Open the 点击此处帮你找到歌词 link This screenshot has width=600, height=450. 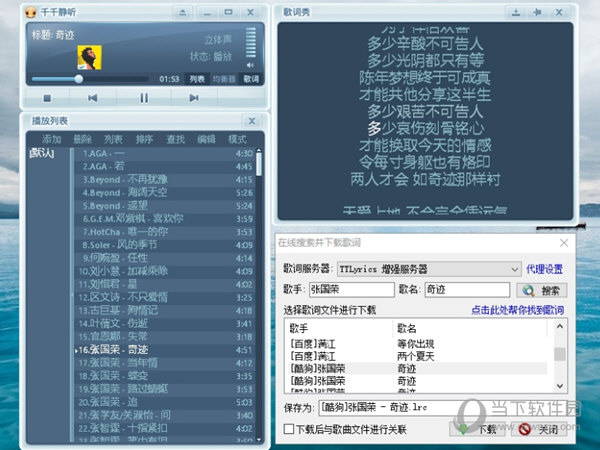coord(517,310)
